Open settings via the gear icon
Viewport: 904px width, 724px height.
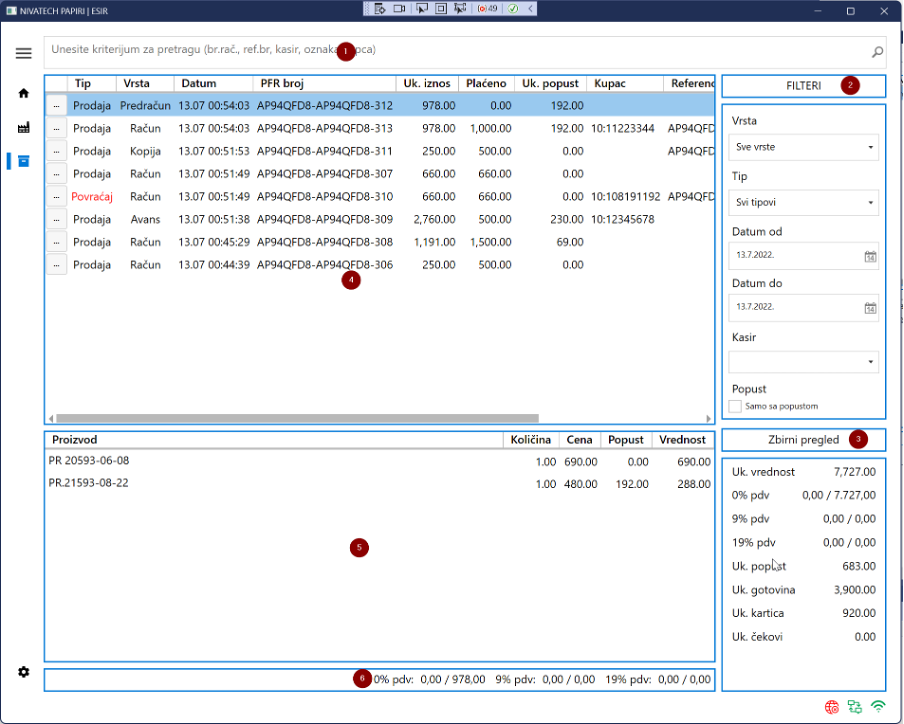(24, 672)
